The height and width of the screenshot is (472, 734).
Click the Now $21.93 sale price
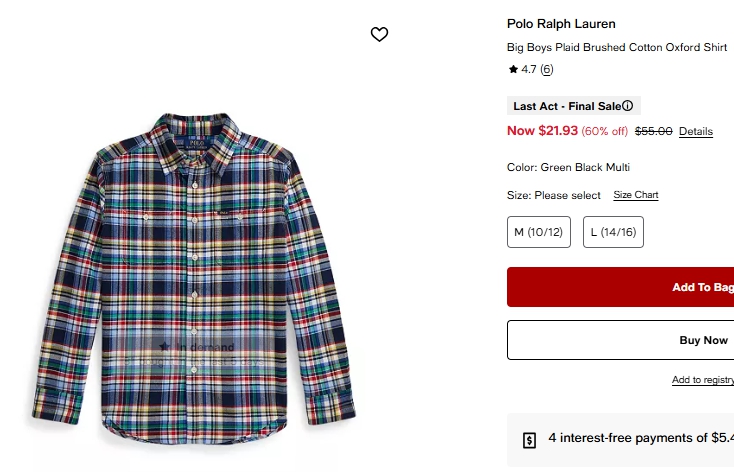[x=542, y=131]
